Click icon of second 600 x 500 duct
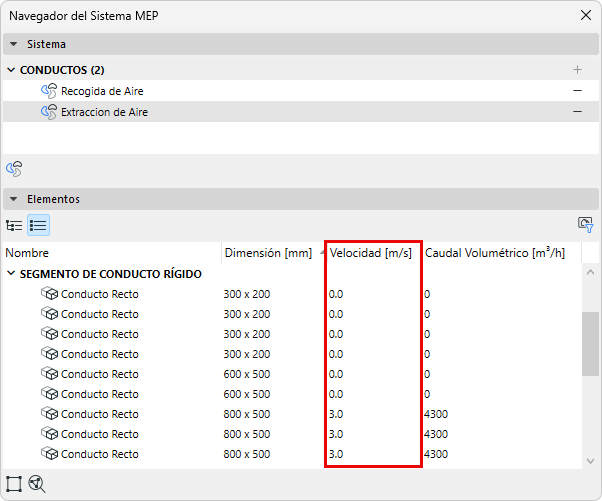602x501 pixels. click(x=49, y=394)
